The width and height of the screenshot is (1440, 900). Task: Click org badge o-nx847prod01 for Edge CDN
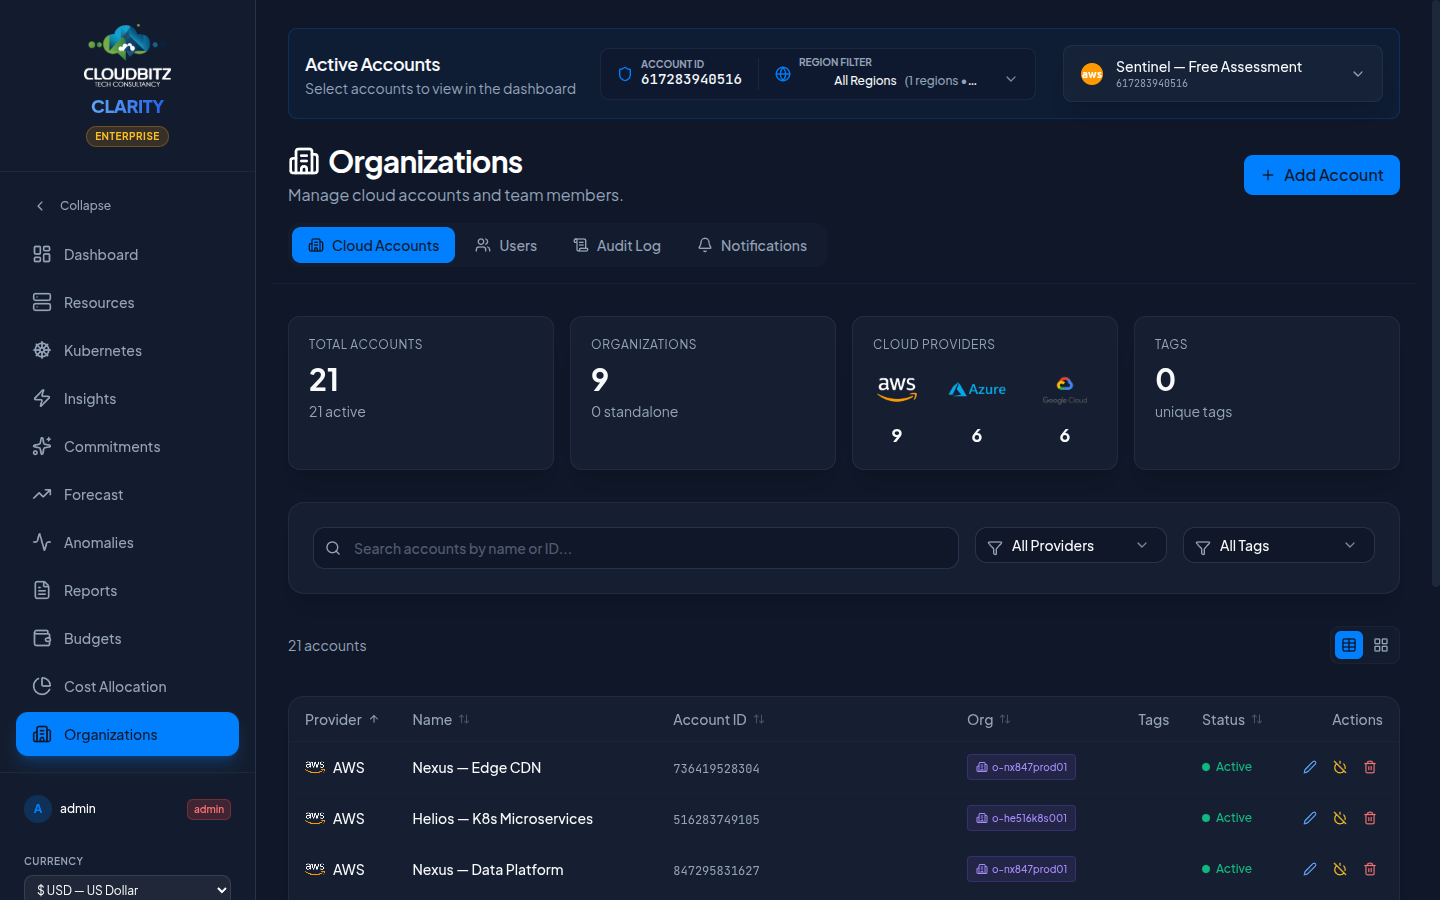(1021, 767)
